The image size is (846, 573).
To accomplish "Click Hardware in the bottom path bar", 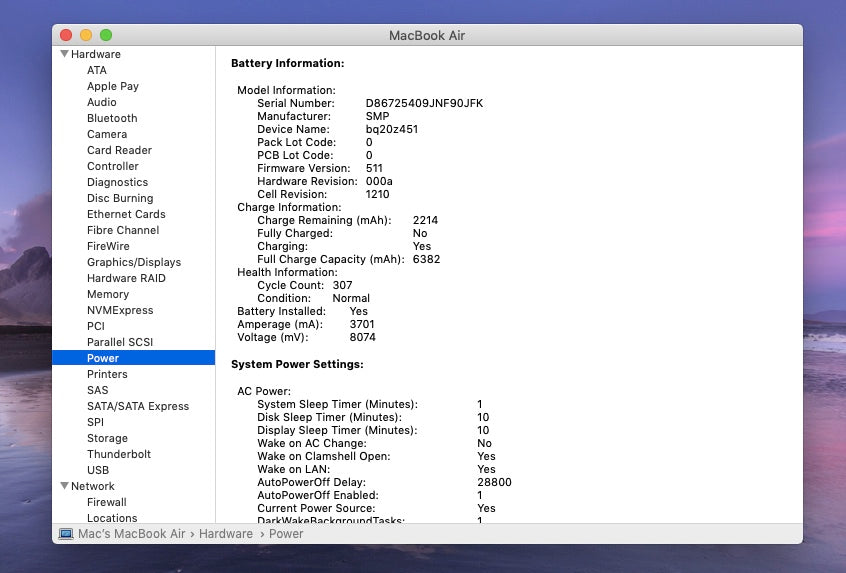I will coord(225,534).
